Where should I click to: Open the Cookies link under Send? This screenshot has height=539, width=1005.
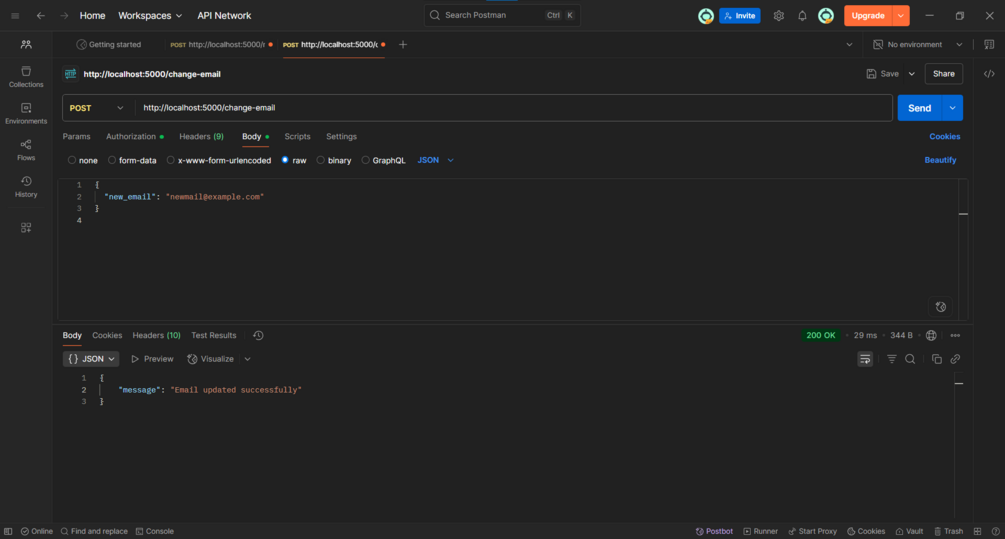[x=945, y=137]
